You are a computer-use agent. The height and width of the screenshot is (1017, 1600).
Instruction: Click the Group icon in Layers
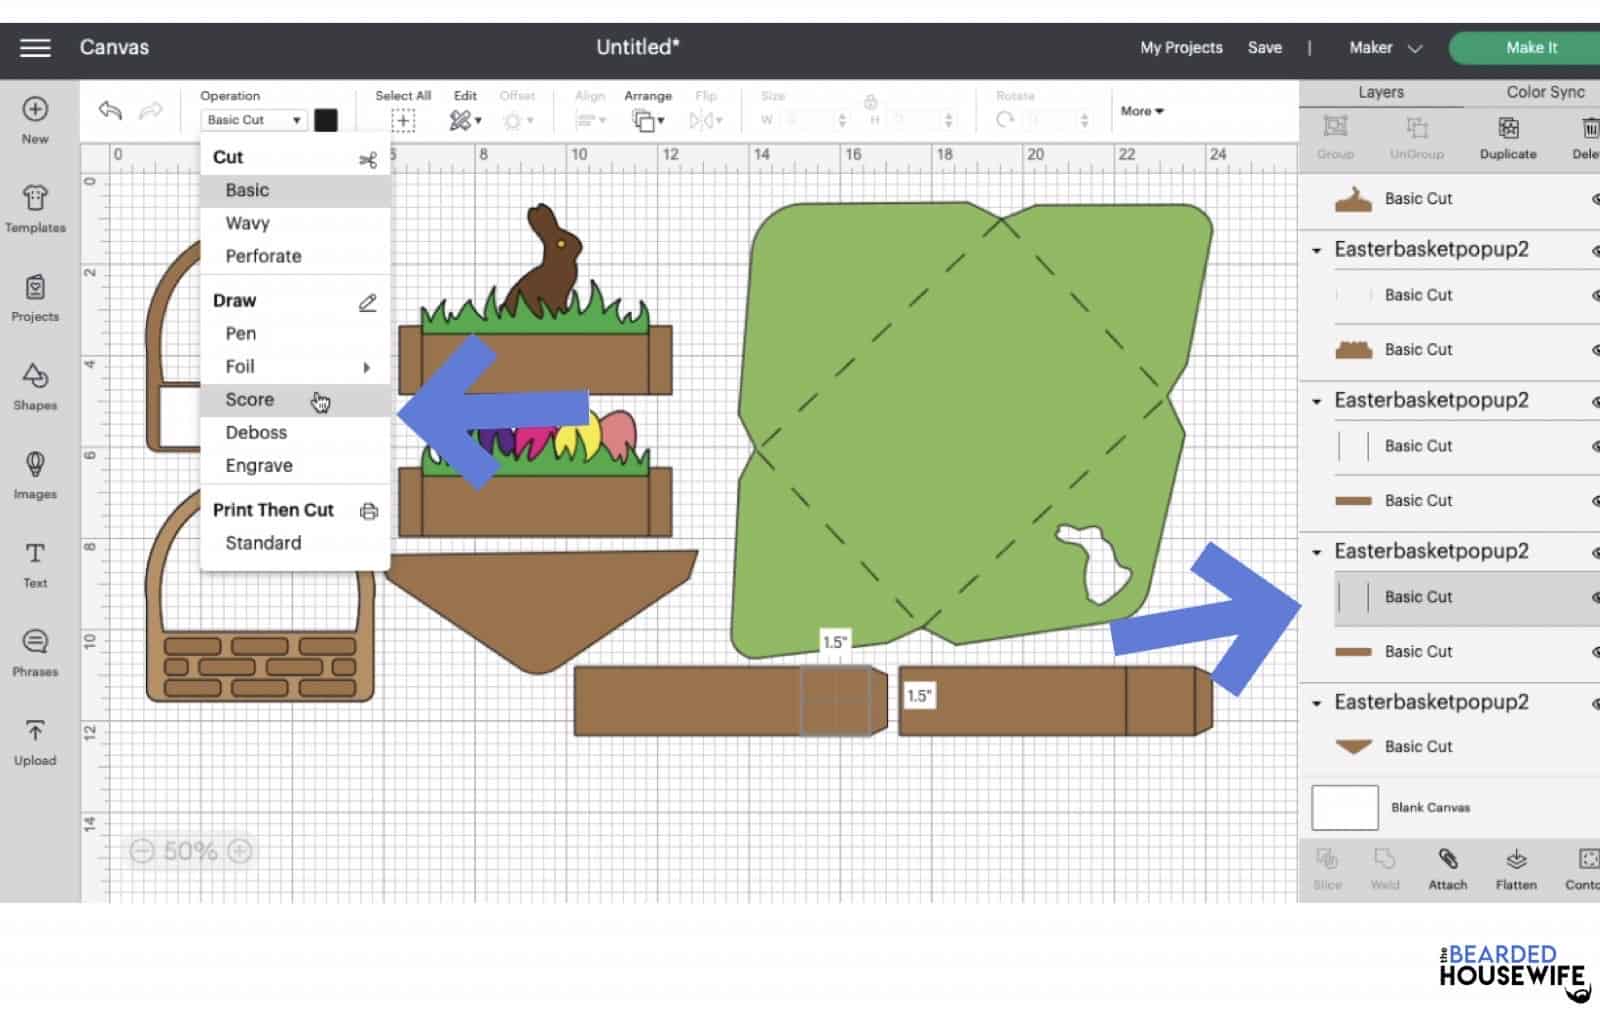tap(1335, 127)
